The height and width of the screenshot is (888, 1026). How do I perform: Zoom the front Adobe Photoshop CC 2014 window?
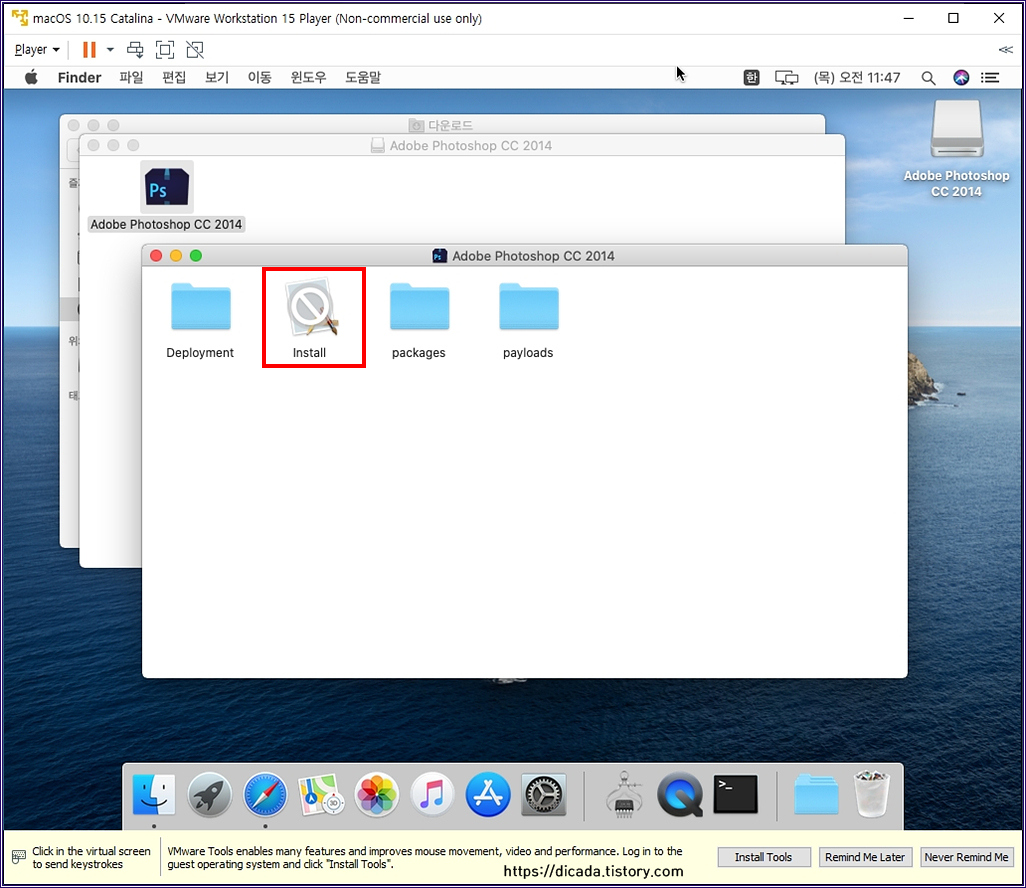pyautogui.click(x=196, y=256)
